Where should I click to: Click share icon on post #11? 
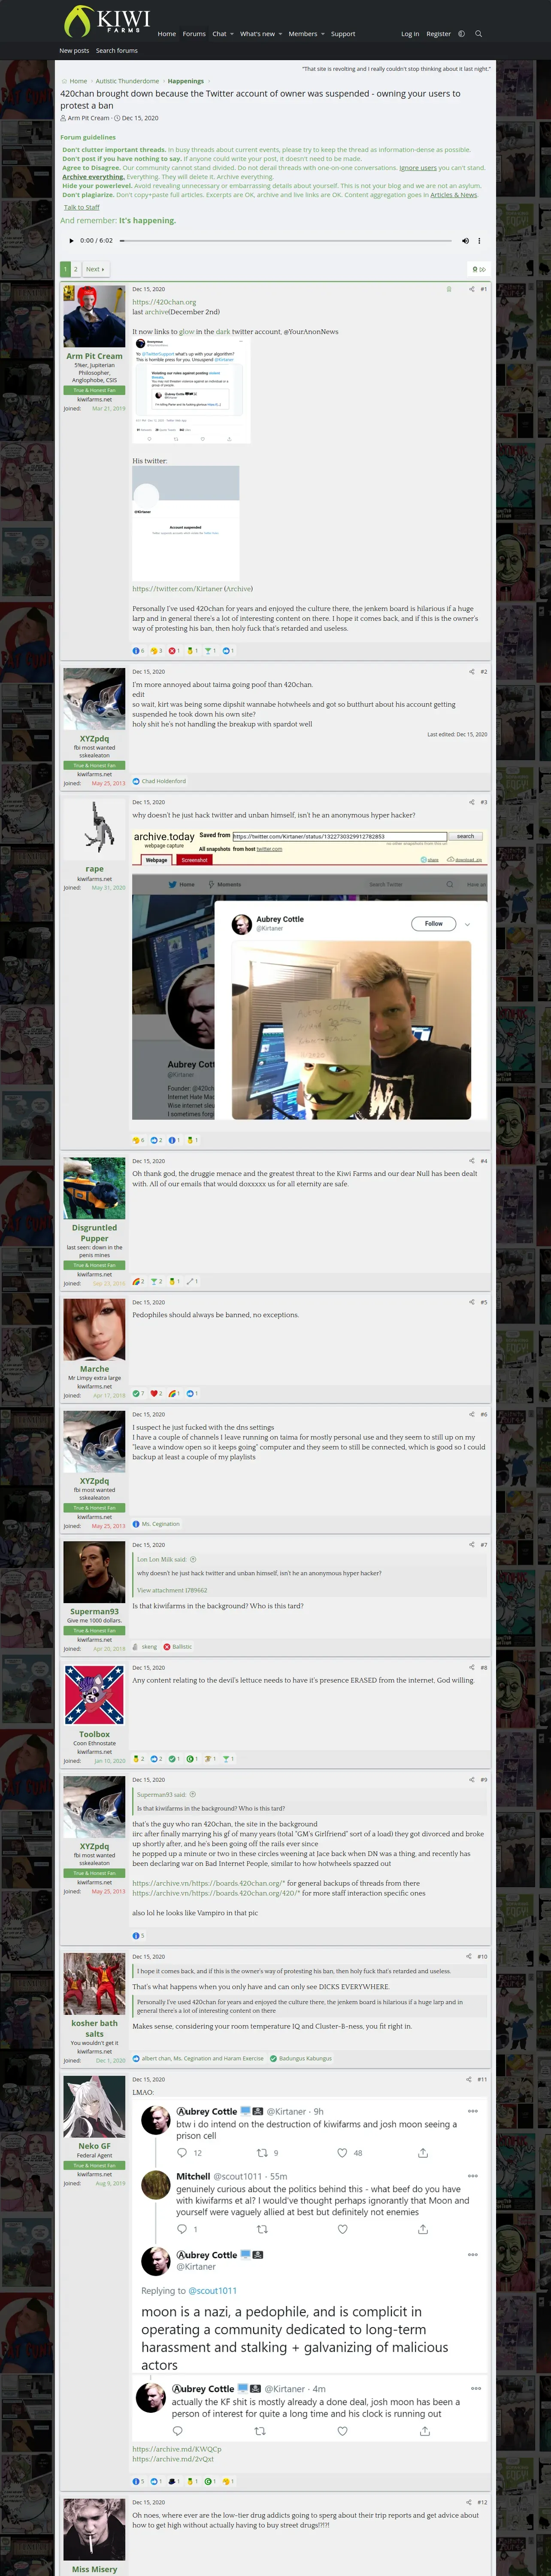[469, 2079]
